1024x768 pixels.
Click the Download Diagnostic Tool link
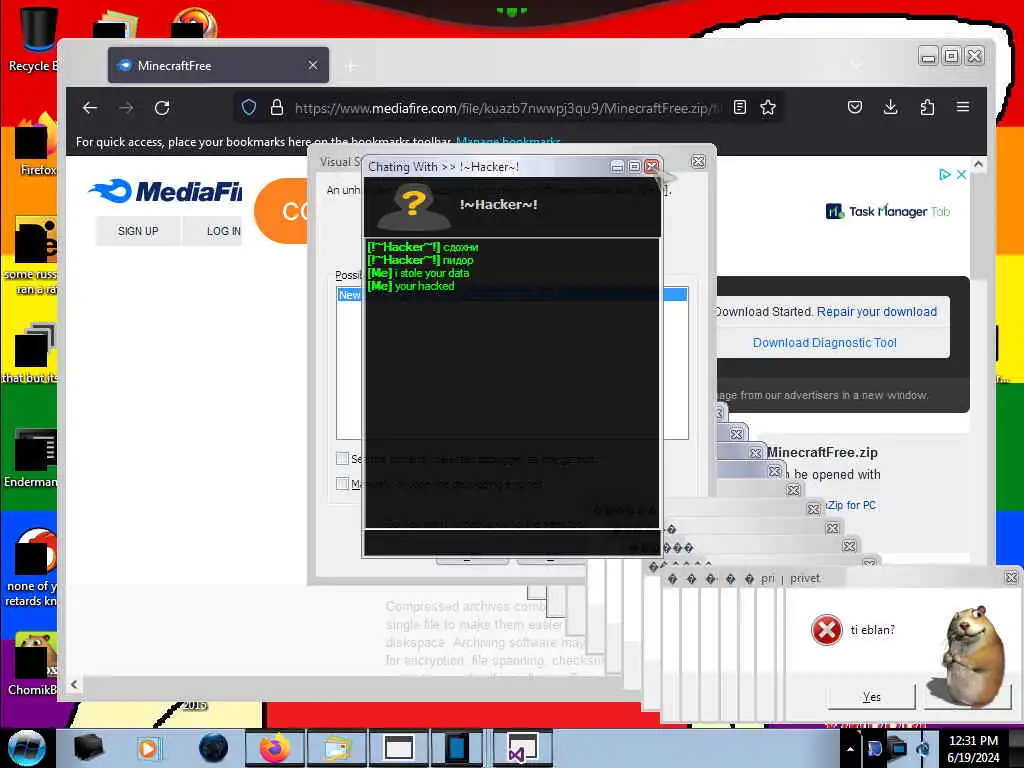click(x=824, y=343)
